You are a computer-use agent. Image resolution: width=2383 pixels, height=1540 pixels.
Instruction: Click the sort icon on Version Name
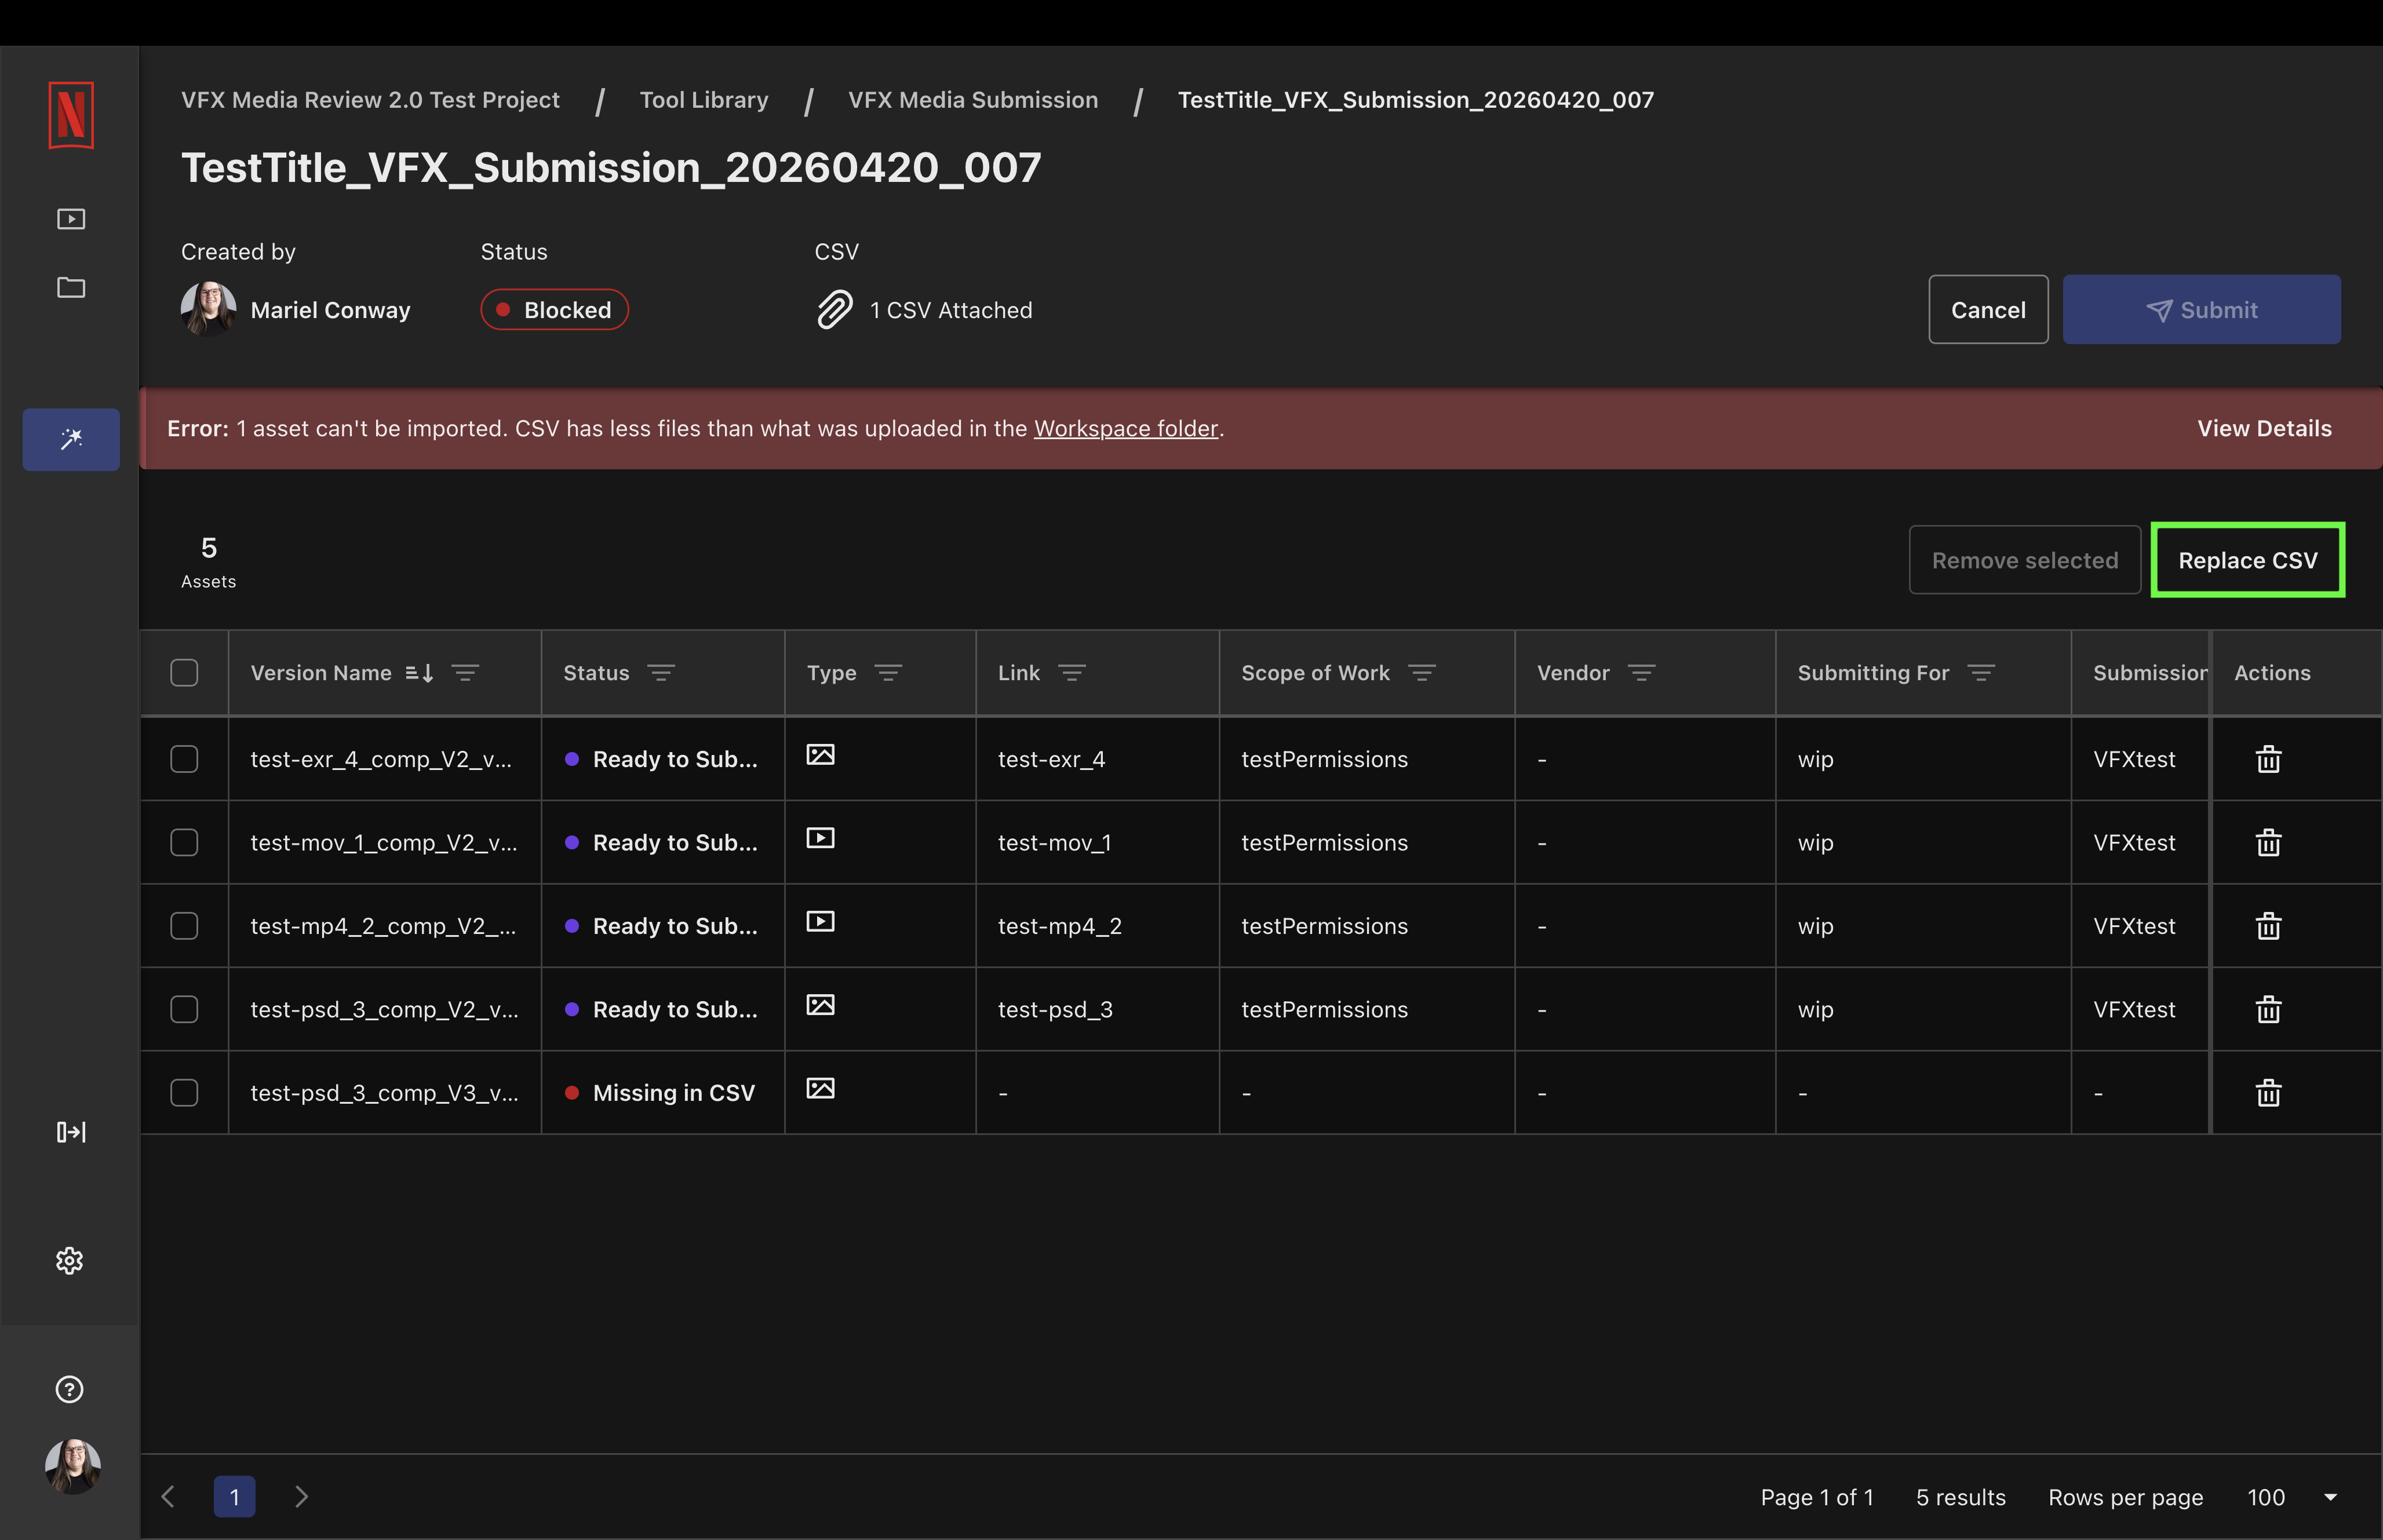419,673
